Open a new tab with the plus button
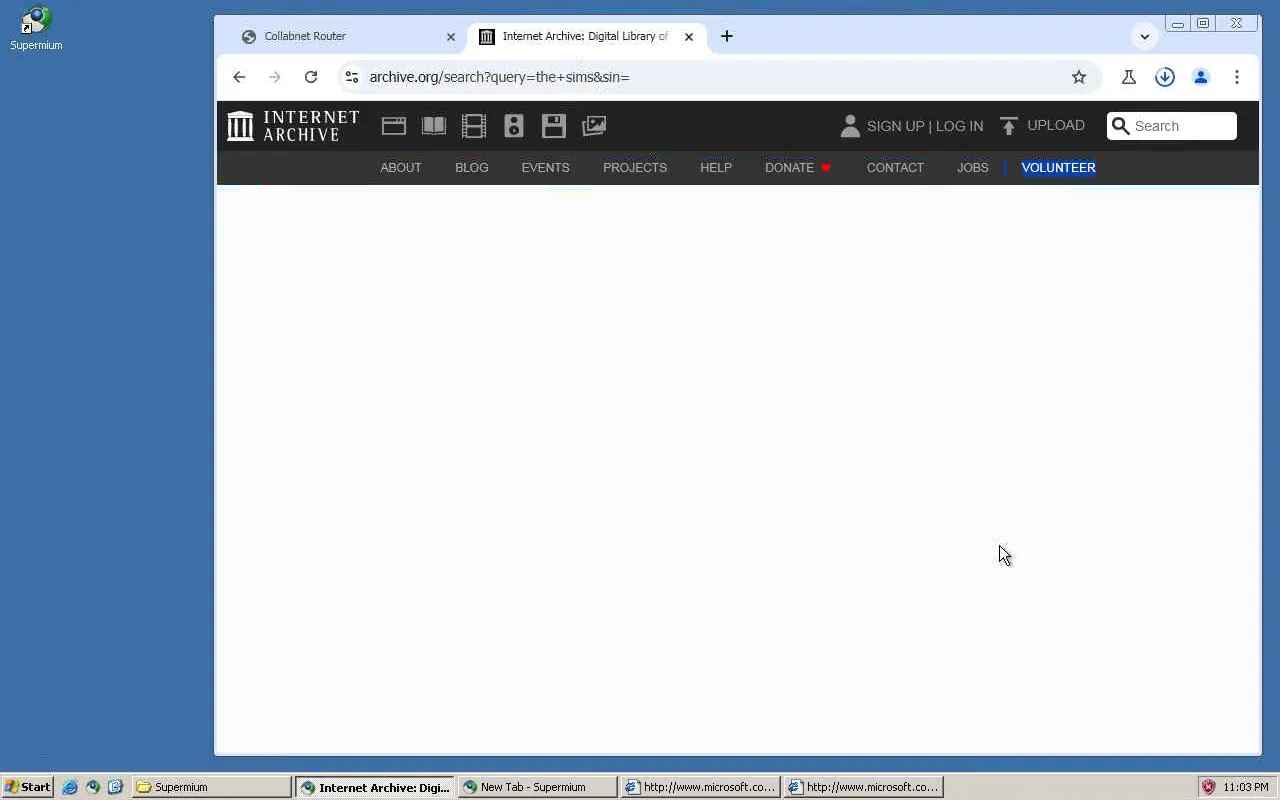Screen dimensions: 1280x800 [727, 36]
